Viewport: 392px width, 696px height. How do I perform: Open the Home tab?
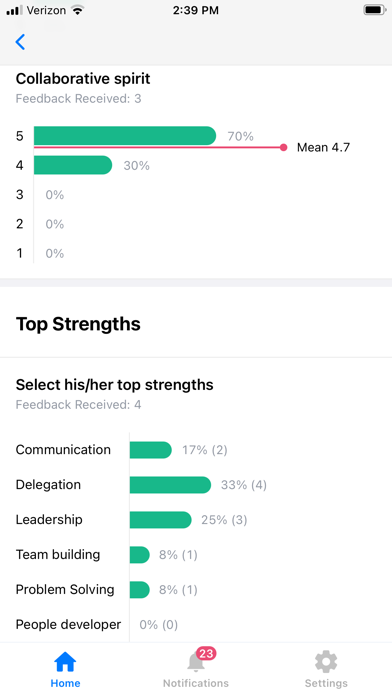pos(65,669)
